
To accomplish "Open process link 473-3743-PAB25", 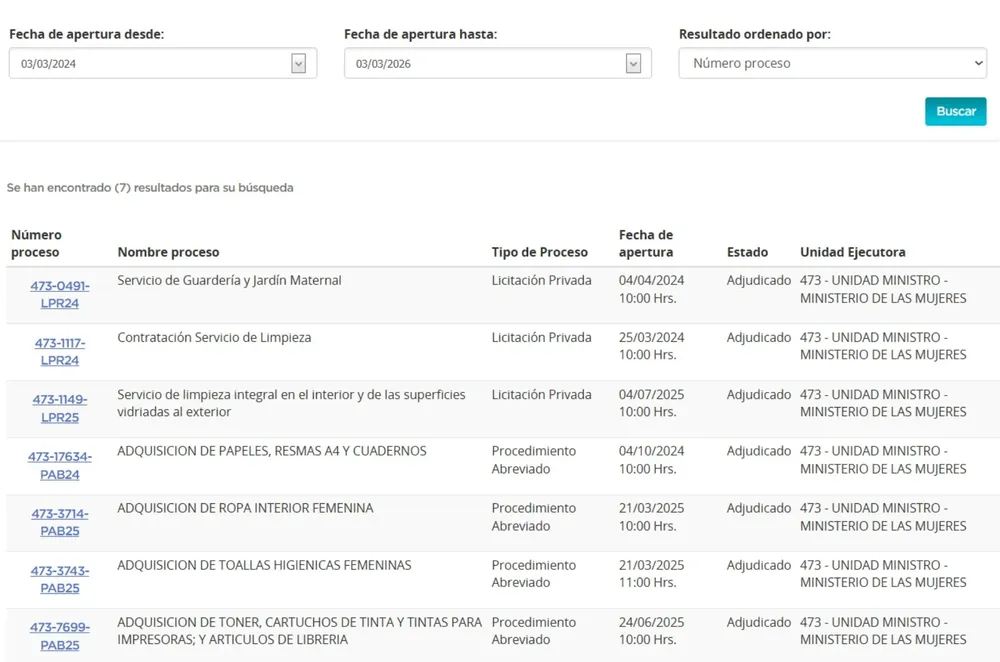I will [x=60, y=580].
